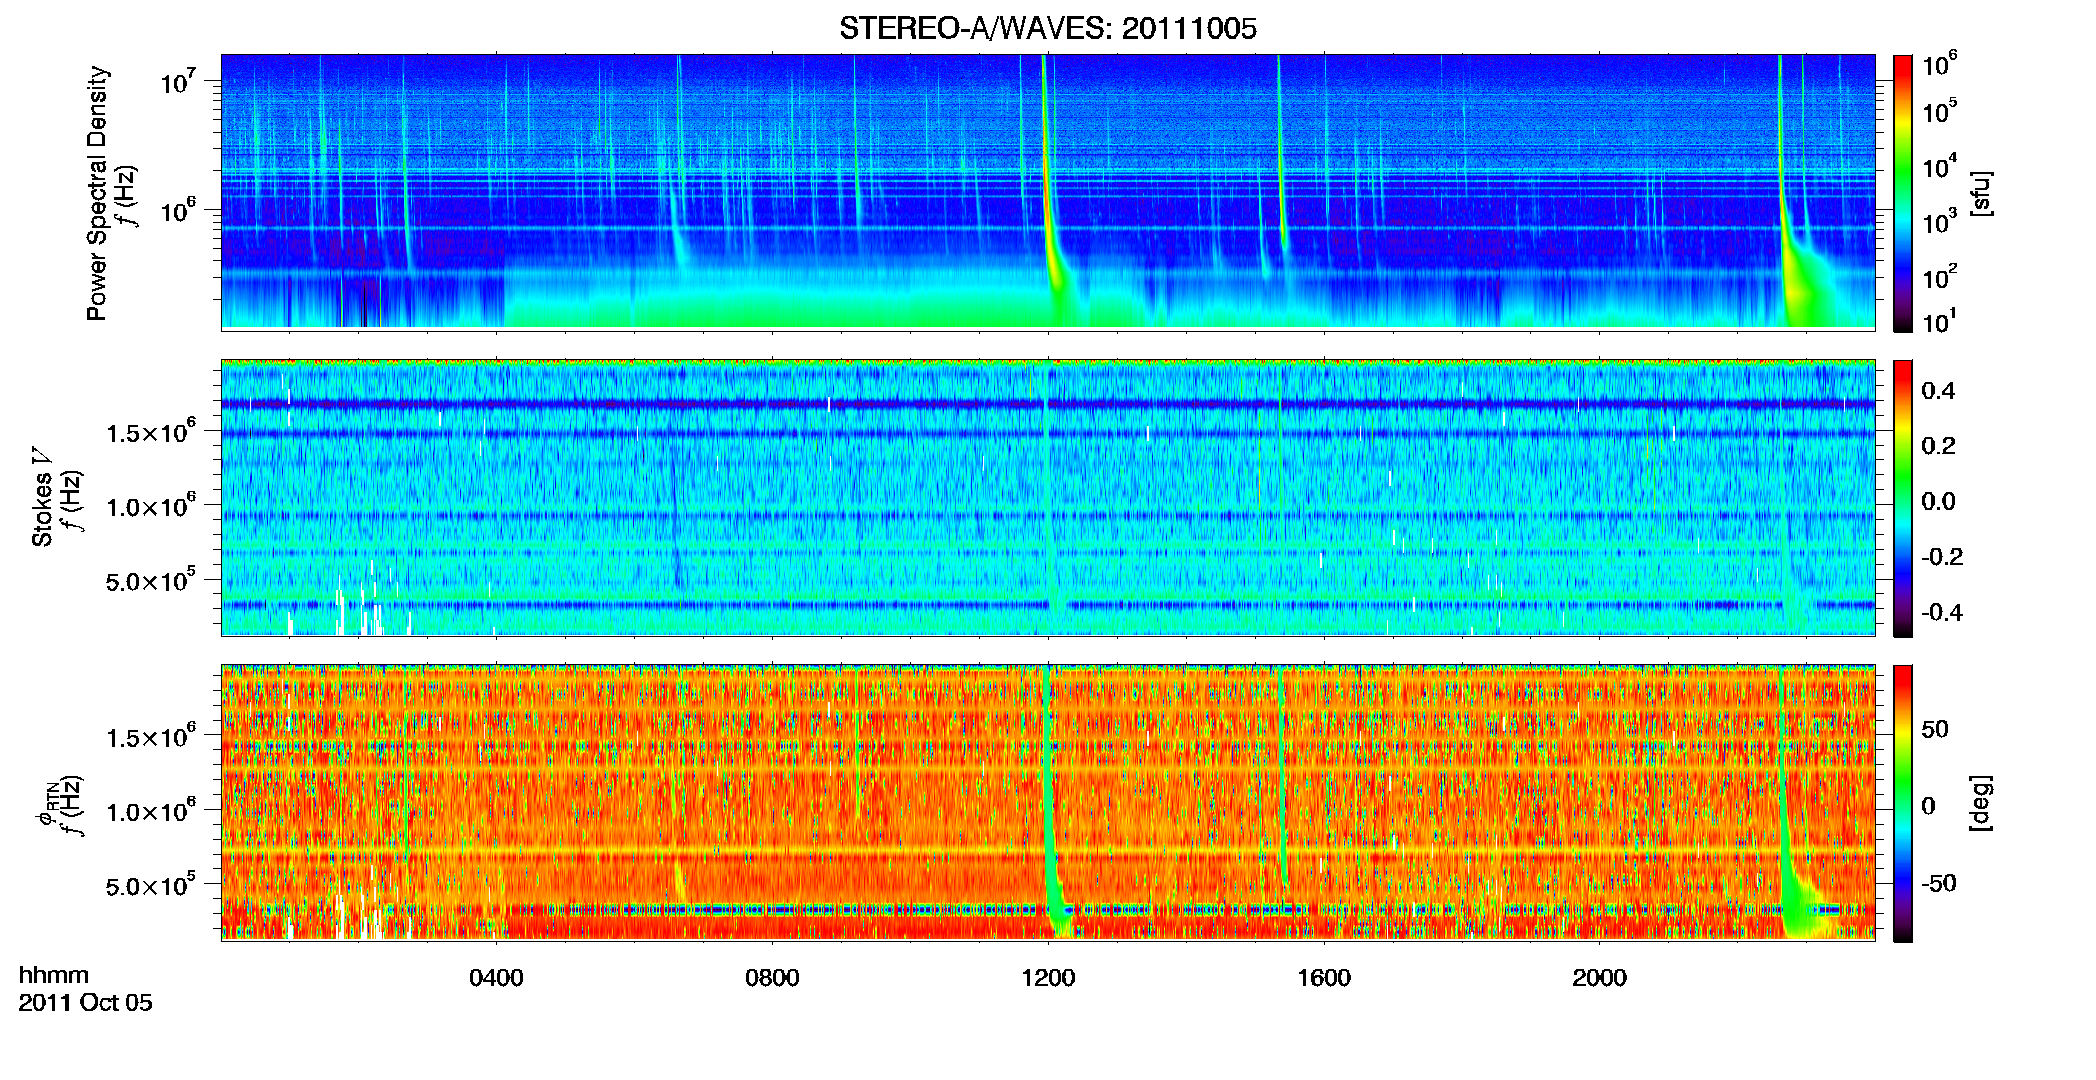Click the Stokes V axis label
The height and width of the screenshot is (1080, 2096).
42,496
